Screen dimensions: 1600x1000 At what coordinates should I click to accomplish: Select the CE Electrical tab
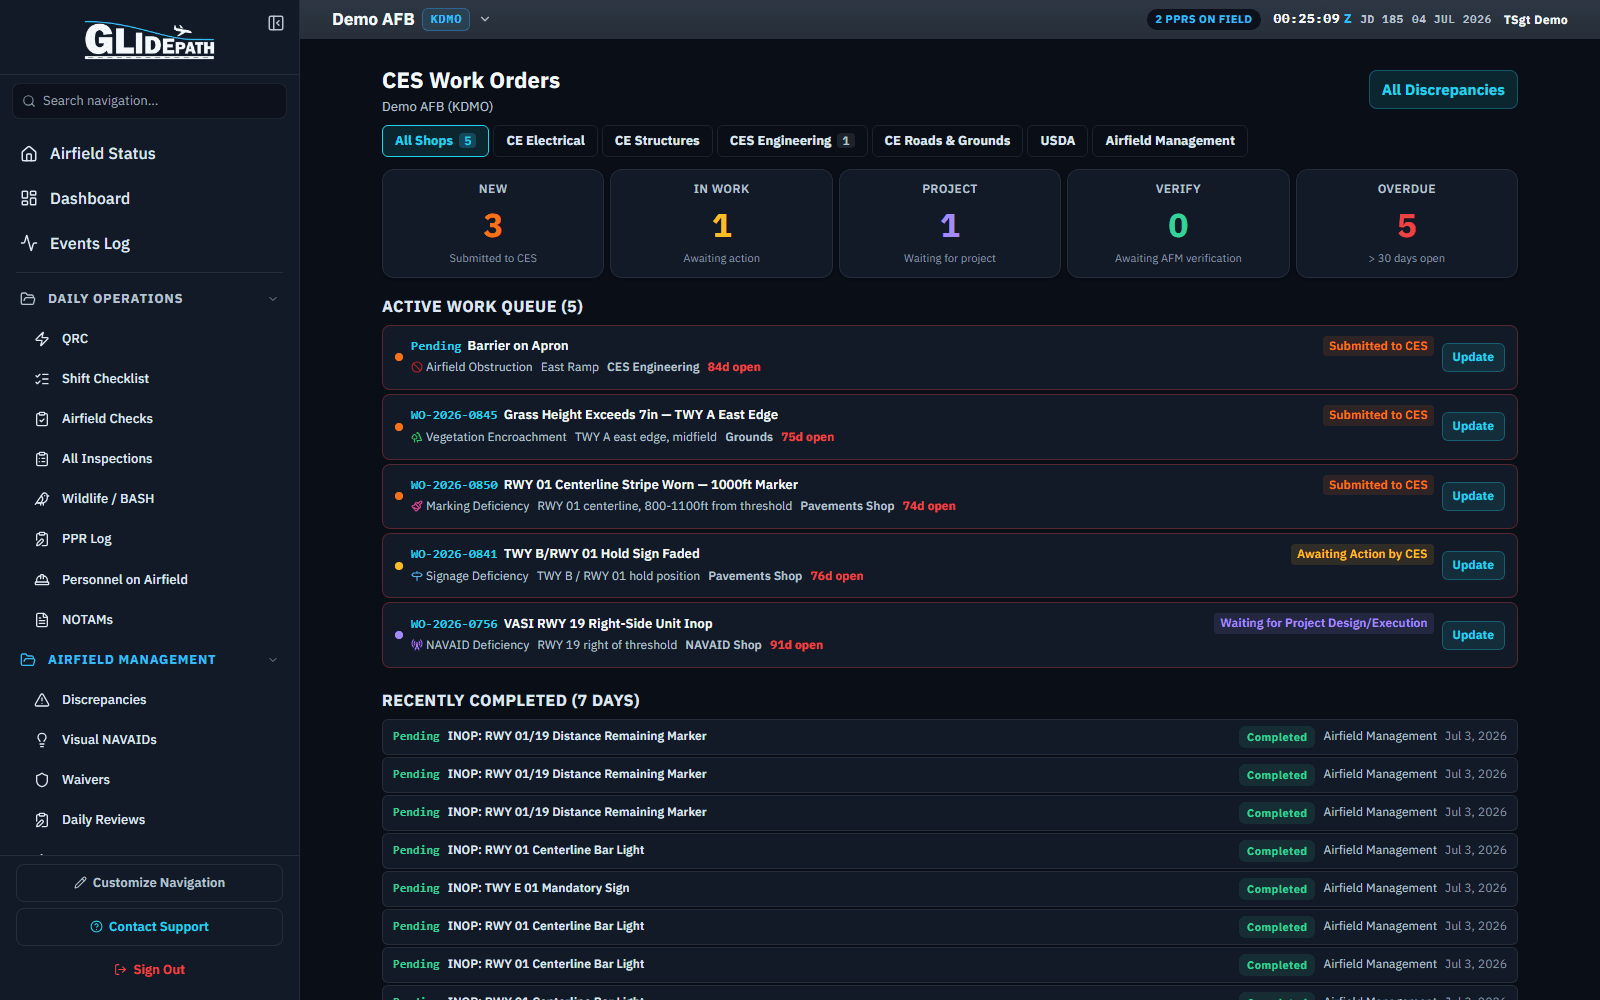pyautogui.click(x=546, y=141)
